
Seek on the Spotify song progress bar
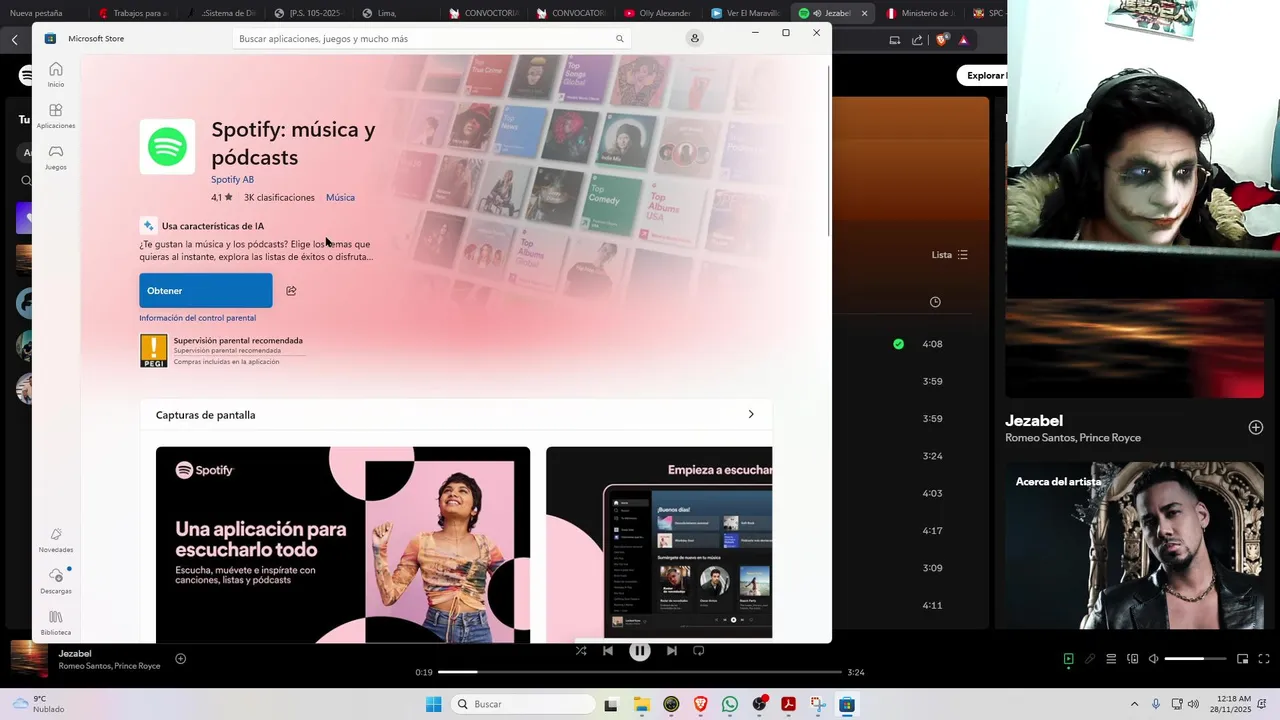coord(640,672)
